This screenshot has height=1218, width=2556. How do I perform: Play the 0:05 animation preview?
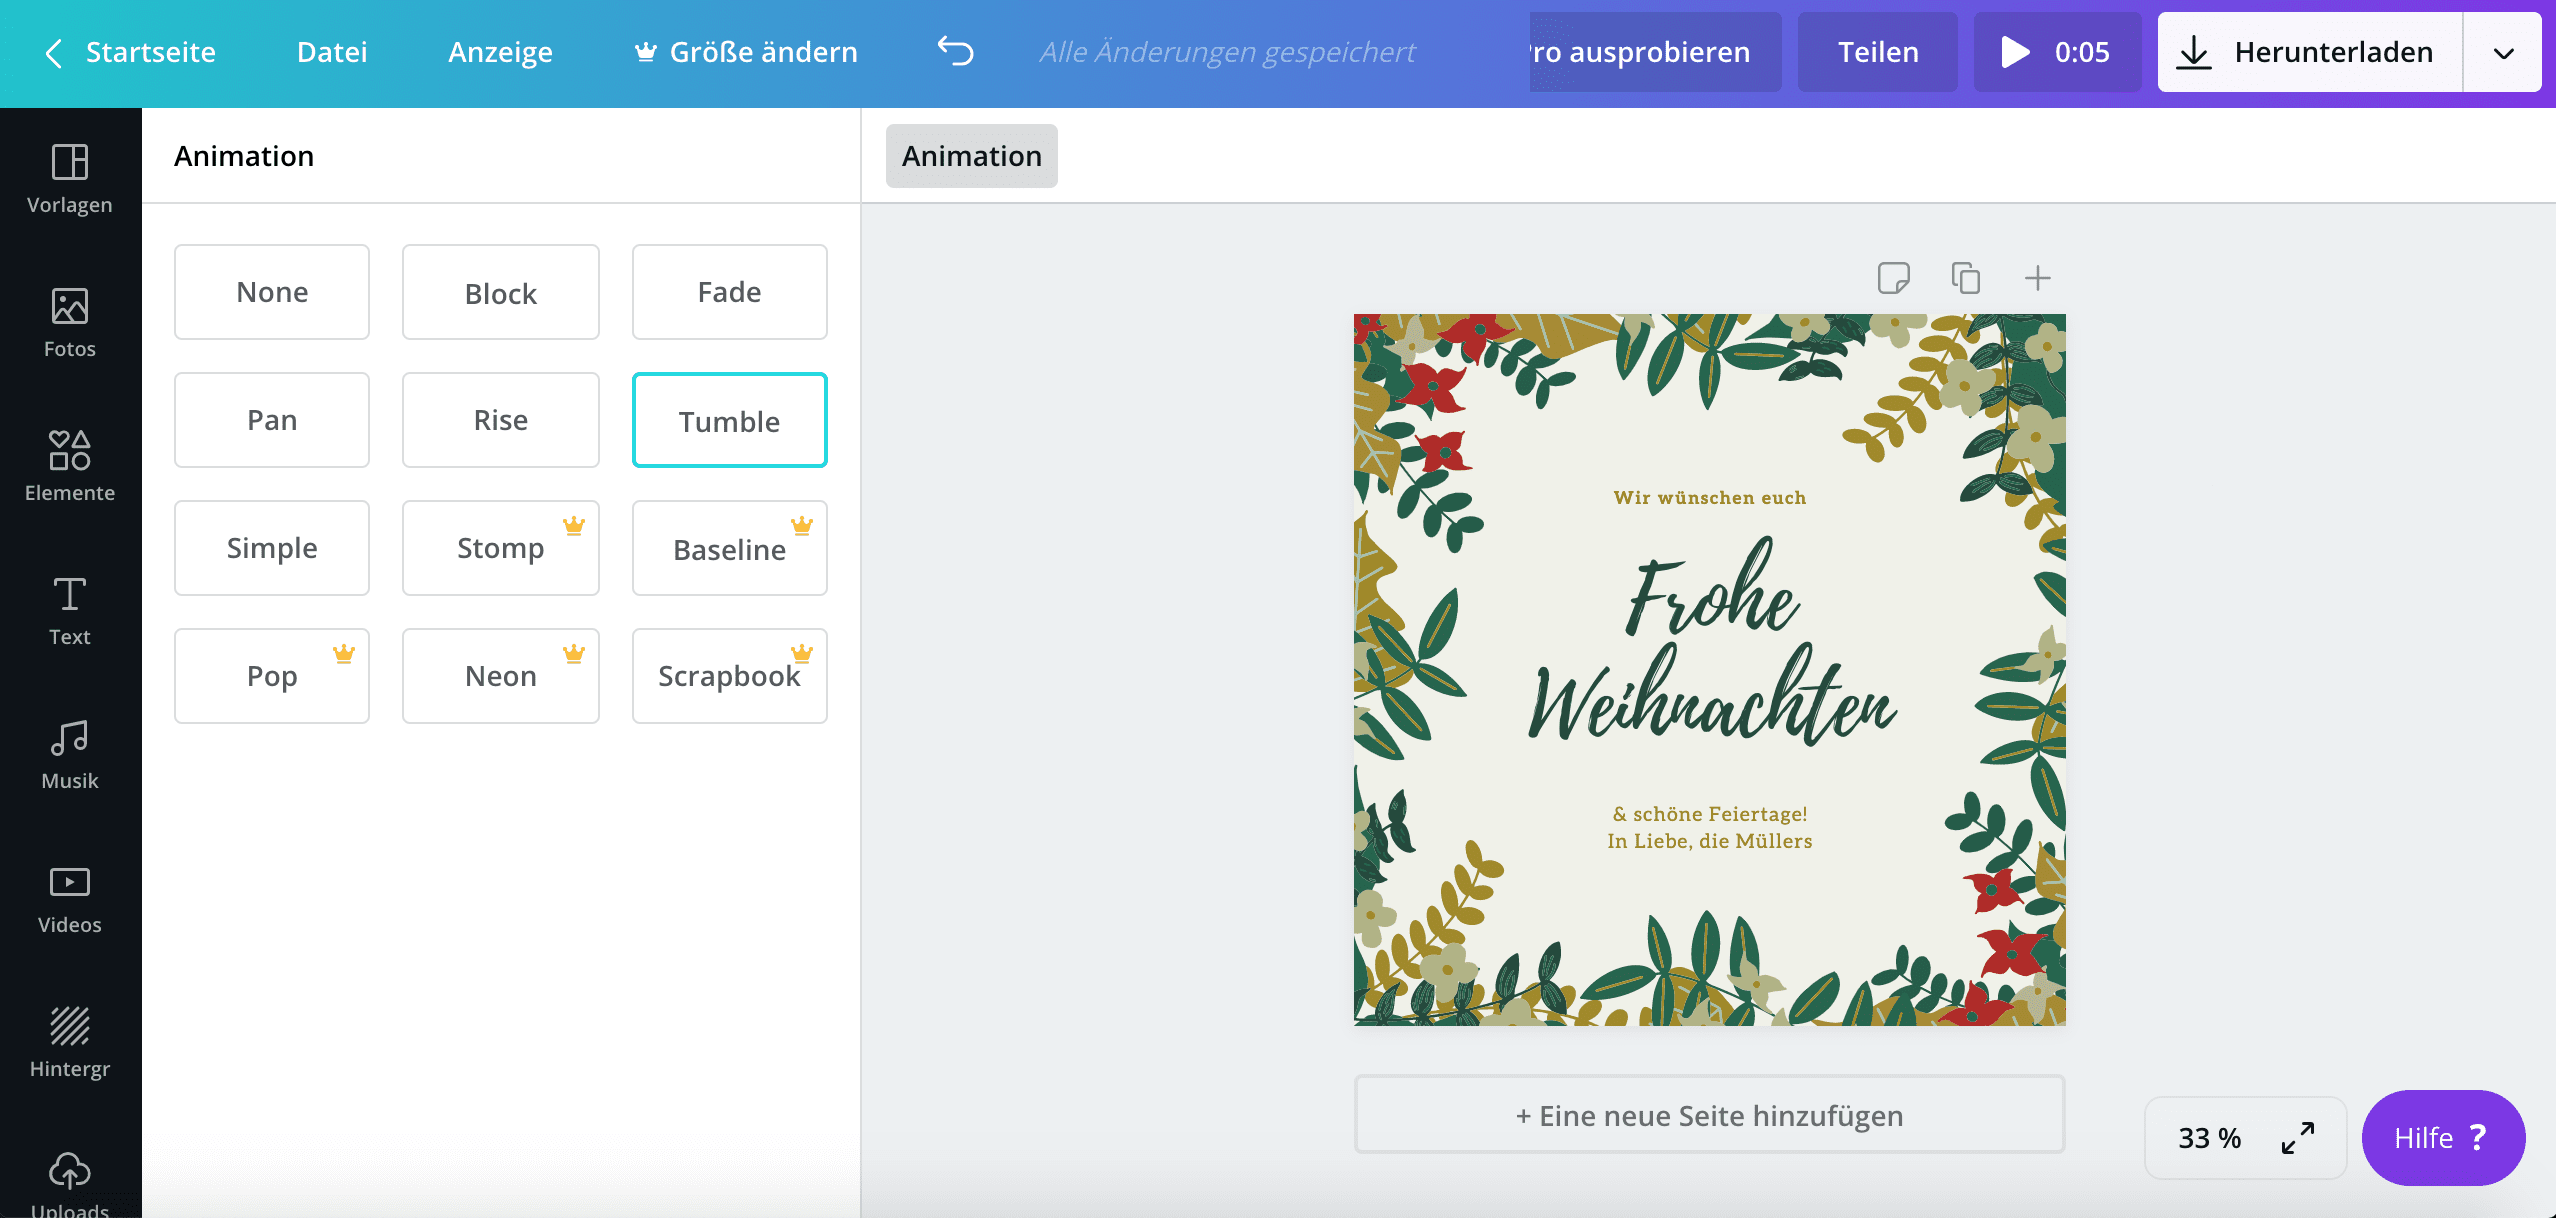click(x=2056, y=52)
